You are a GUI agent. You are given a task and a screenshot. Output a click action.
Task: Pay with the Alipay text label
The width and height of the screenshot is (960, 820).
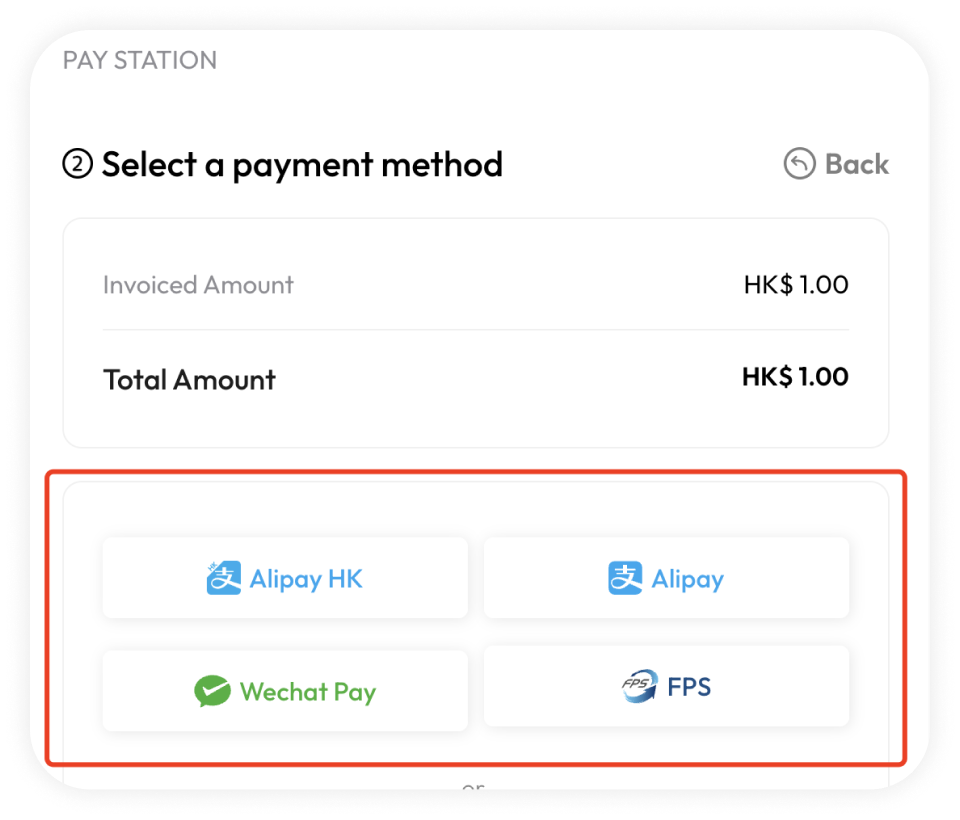(688, 579)
